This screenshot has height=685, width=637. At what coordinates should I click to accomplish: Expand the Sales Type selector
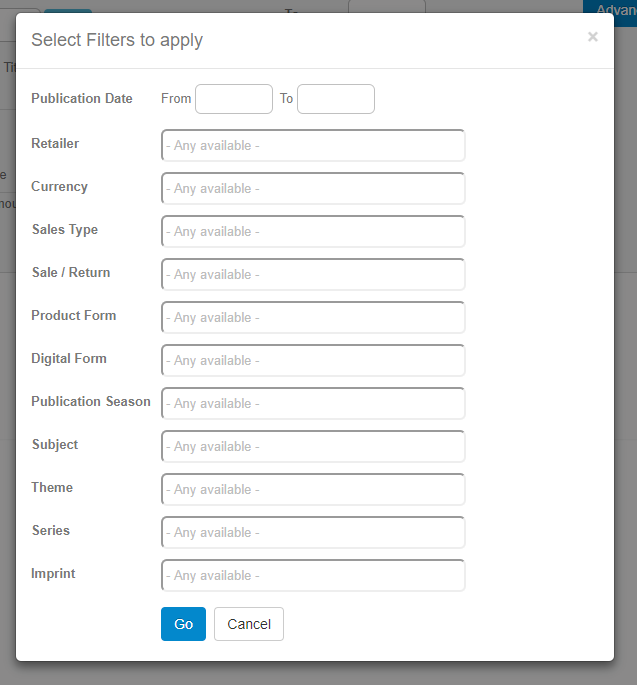tap(313, 231)
